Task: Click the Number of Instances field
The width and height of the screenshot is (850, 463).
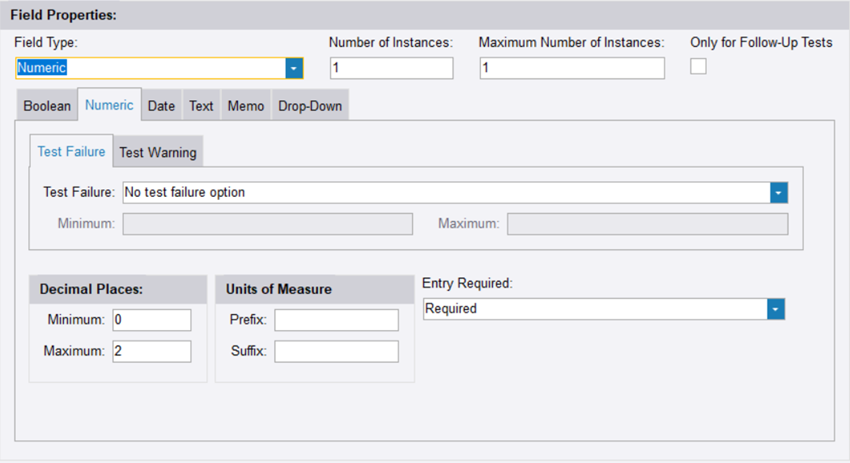Action: tap(391, 68)
